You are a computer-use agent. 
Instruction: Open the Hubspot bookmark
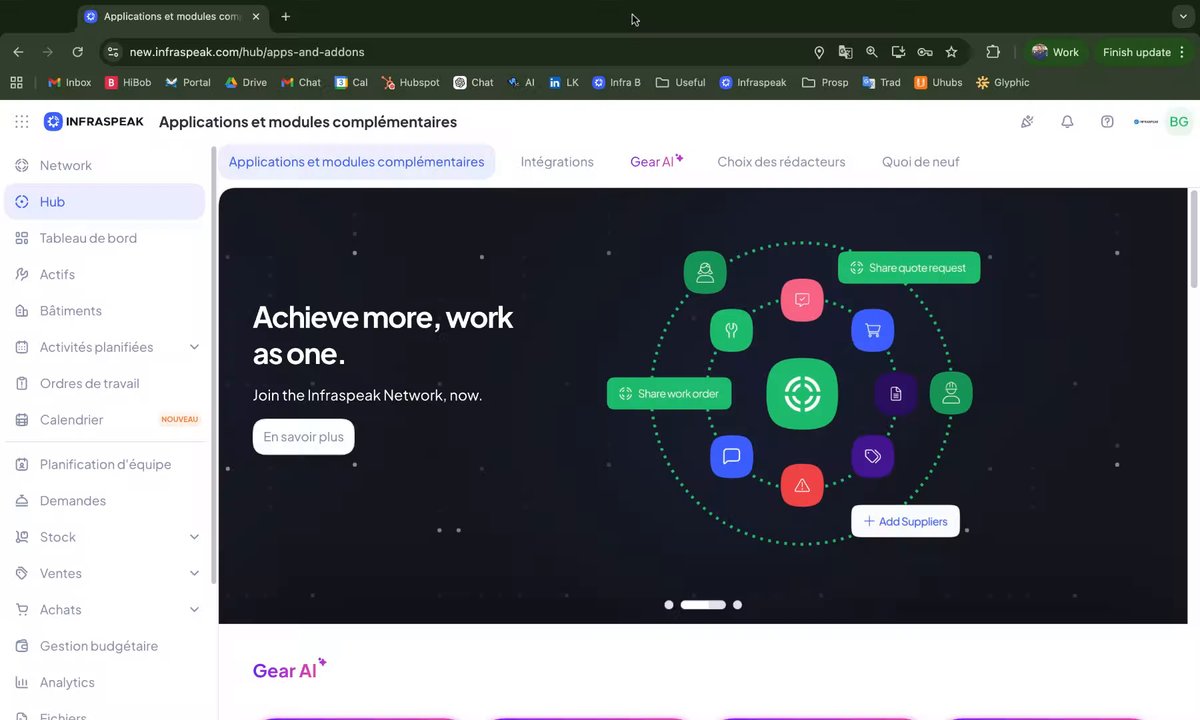pyautogui.click(x=410, y=83)
